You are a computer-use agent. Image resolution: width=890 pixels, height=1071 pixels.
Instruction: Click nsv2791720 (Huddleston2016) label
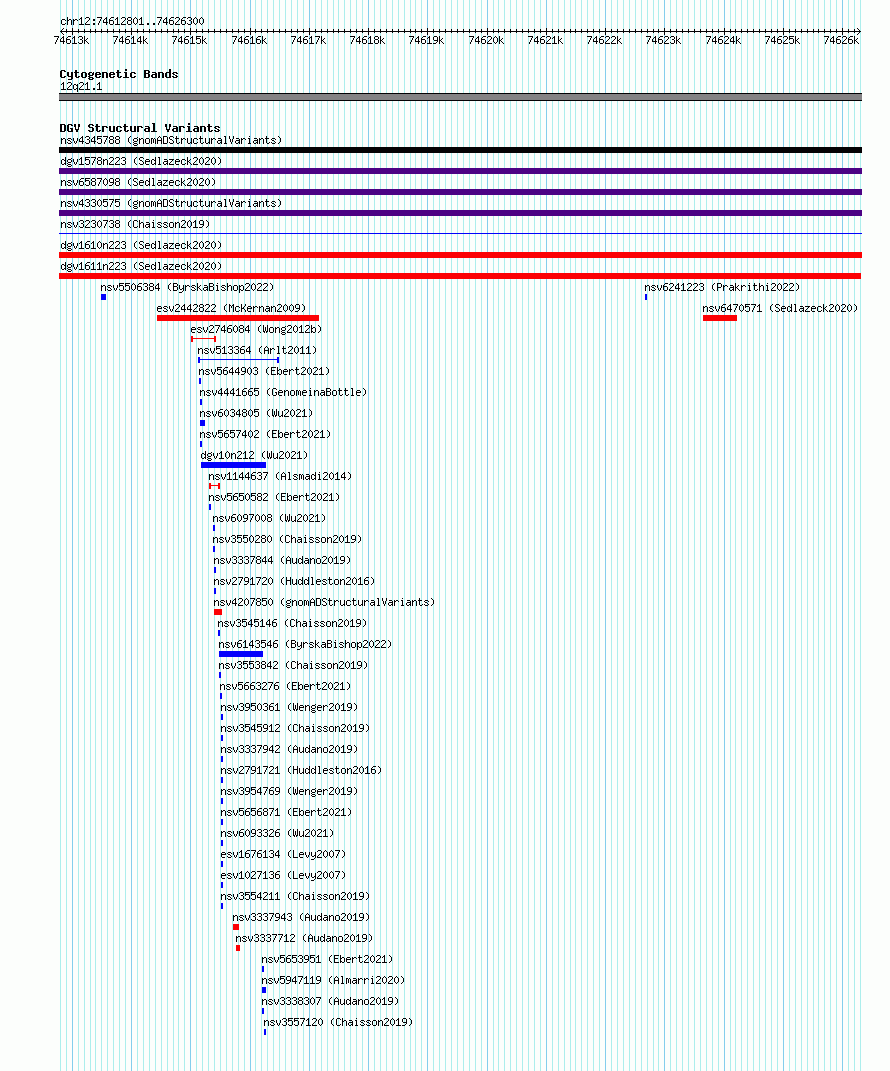pyautogui.click(x=294, y=581)
